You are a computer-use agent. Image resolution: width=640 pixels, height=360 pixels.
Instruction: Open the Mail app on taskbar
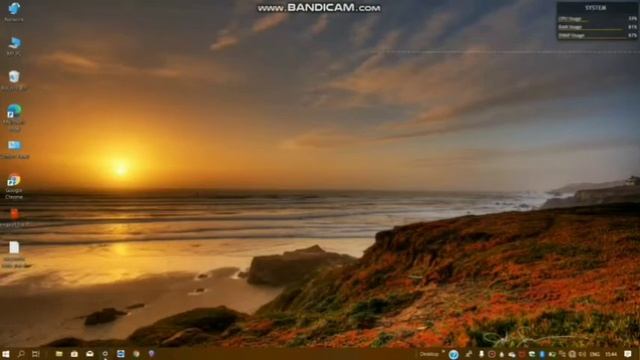tap(90, 354)
